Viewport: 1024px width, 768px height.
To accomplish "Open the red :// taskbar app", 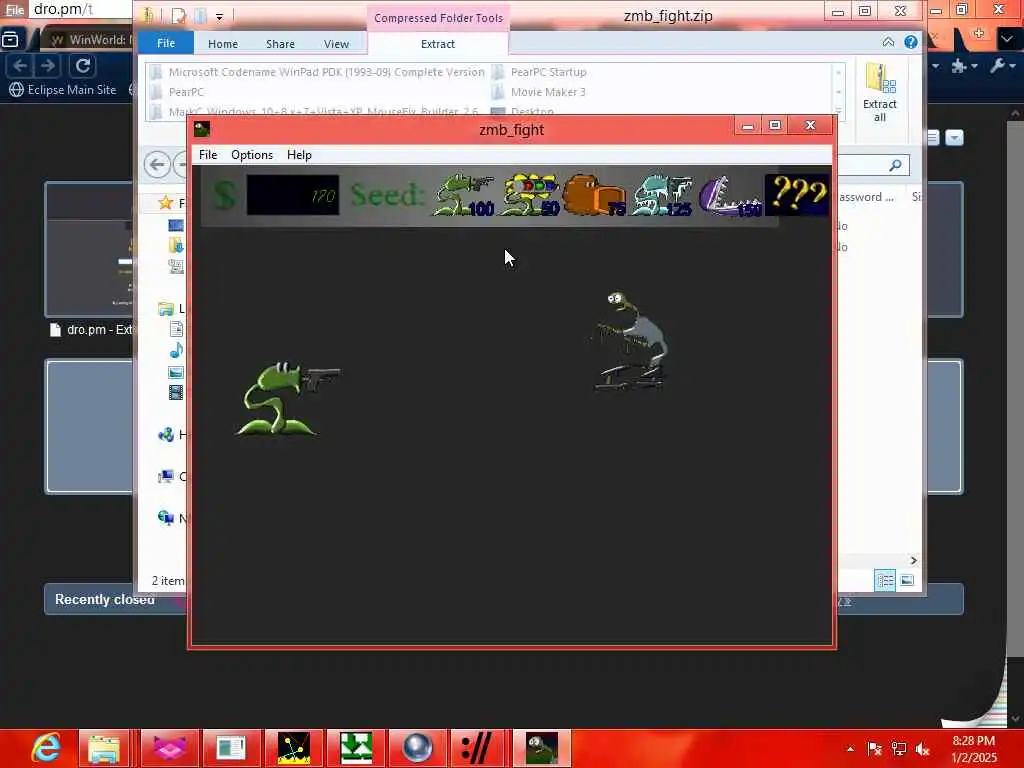I will [479, 748].
